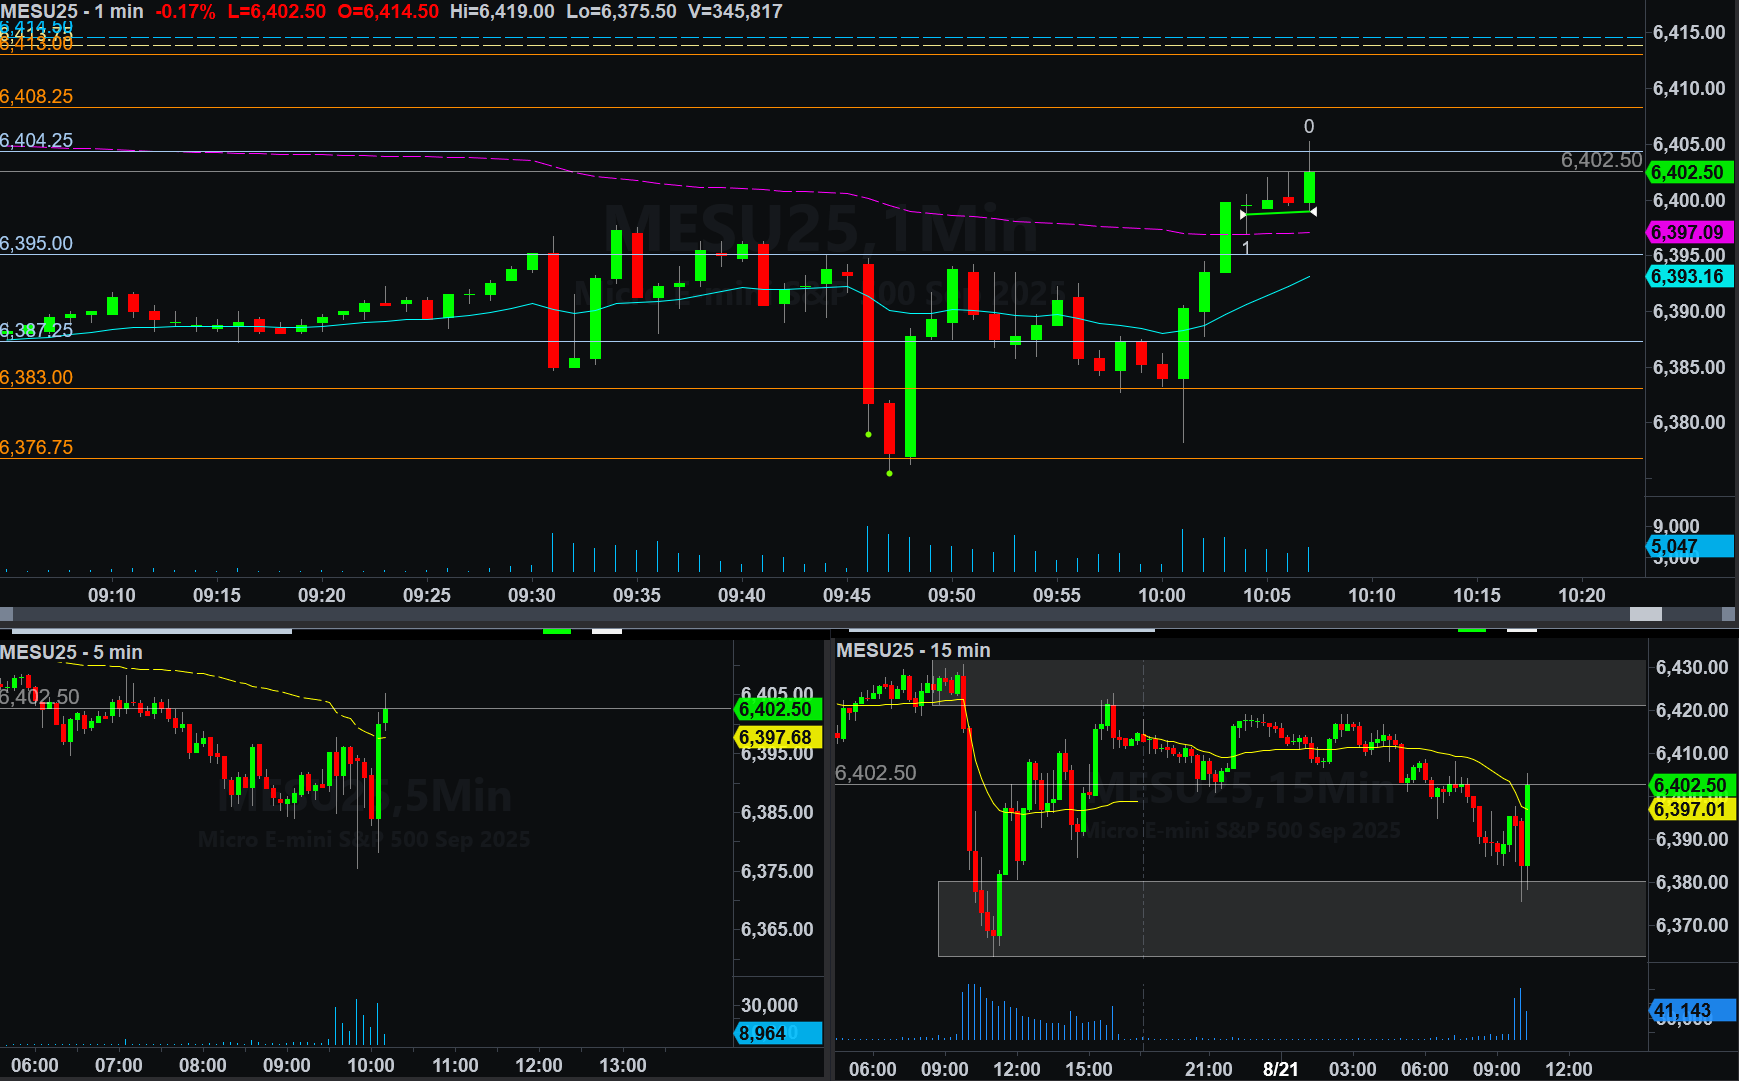
Task: Select the orange 6,383.00 level label
Action: (x=37, y=377)
